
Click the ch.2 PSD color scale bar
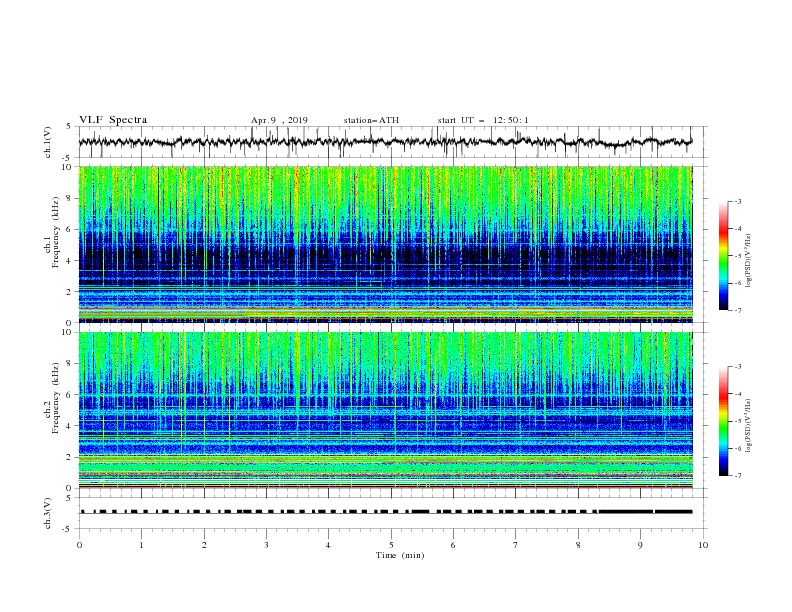coord(724,421)
